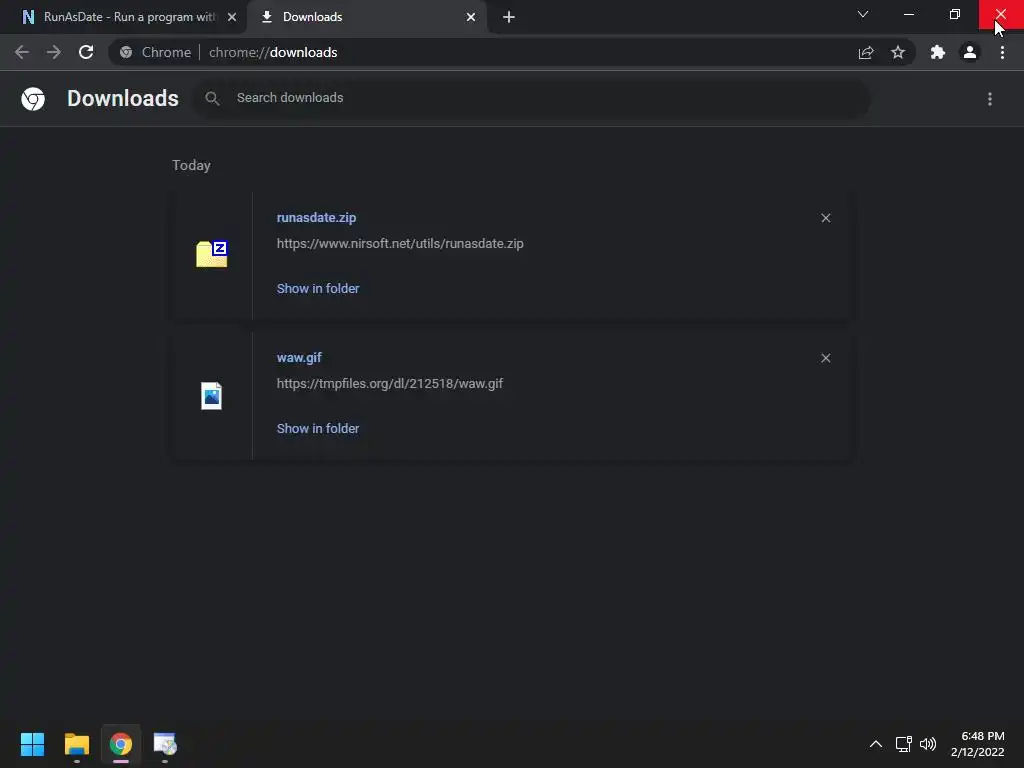
Task: Click the Today date heading
Action: [x=191, y=165]
